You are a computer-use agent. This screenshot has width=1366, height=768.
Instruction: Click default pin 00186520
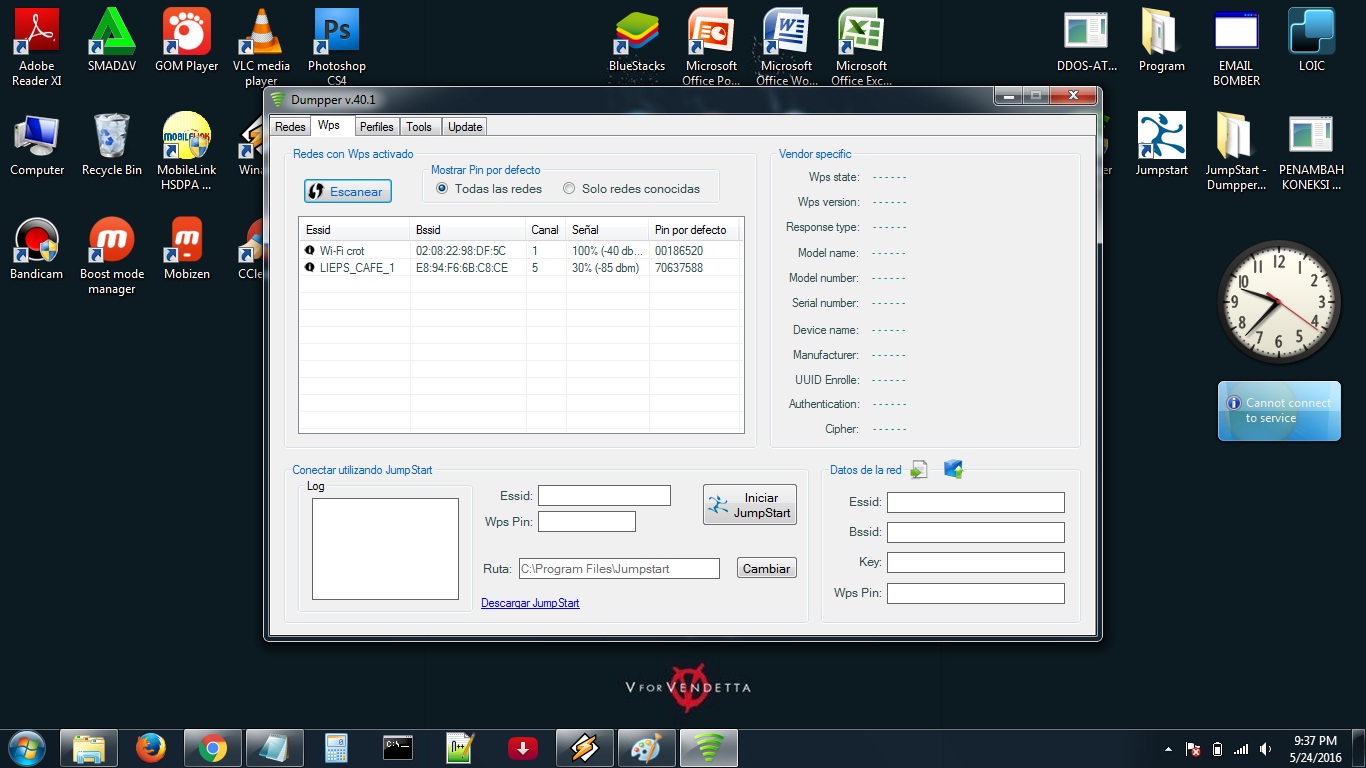pos(679,251)
